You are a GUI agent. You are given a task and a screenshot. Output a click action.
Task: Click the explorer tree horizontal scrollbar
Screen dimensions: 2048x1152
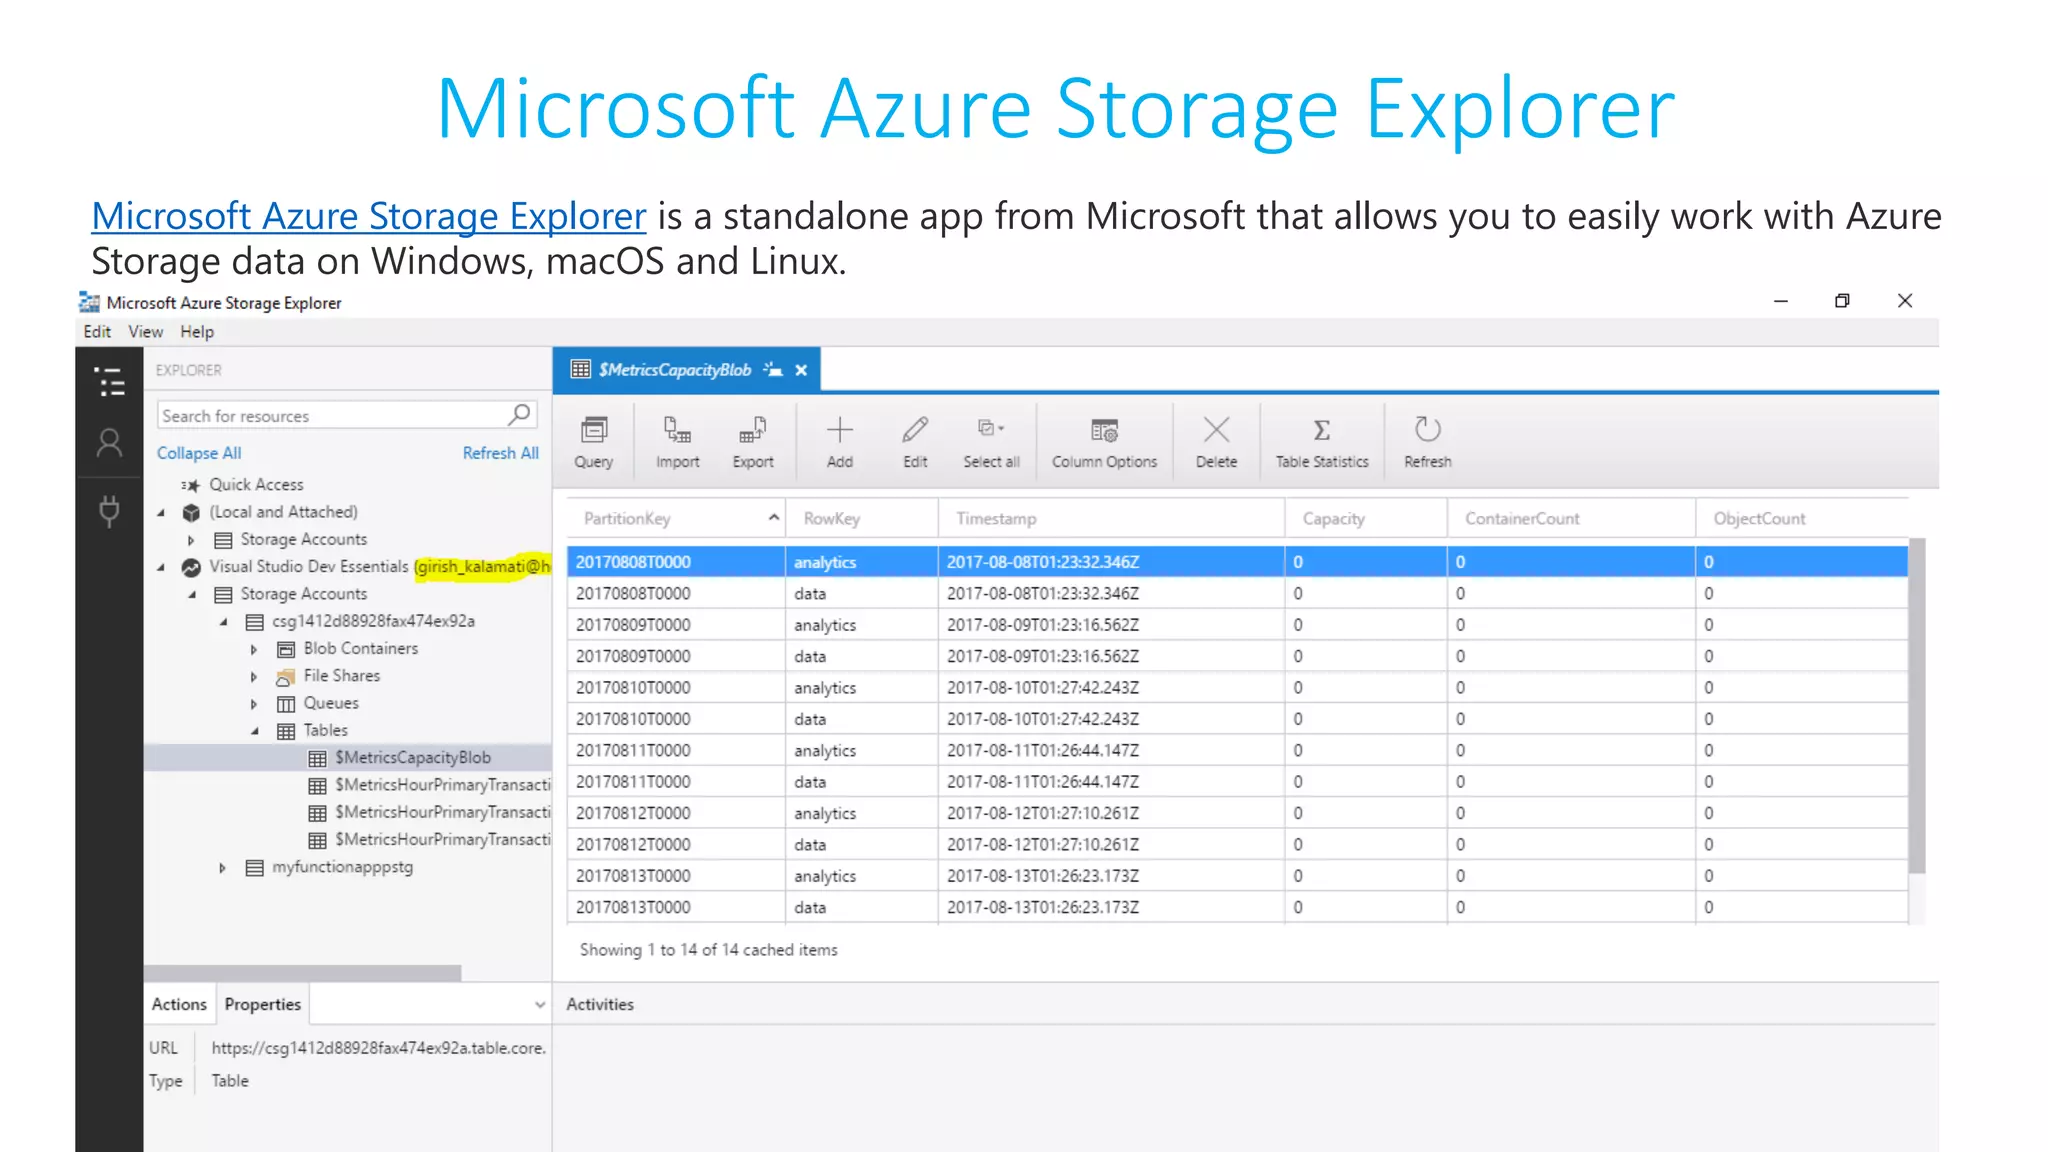303,973
